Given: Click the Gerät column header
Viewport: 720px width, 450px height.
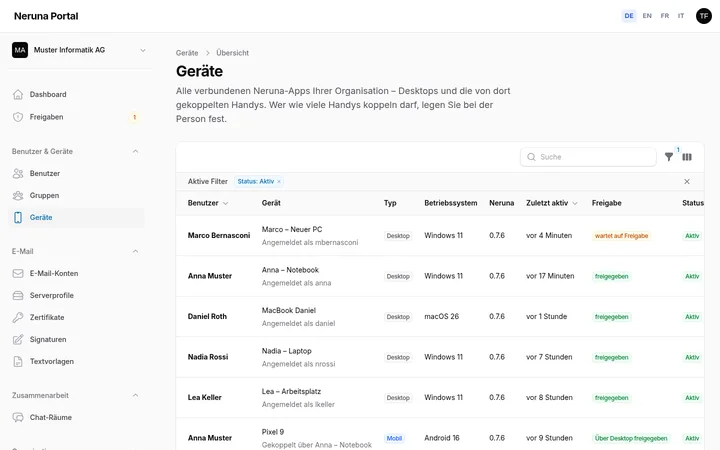Looking at the screenshot, I should tap(271, 203).
